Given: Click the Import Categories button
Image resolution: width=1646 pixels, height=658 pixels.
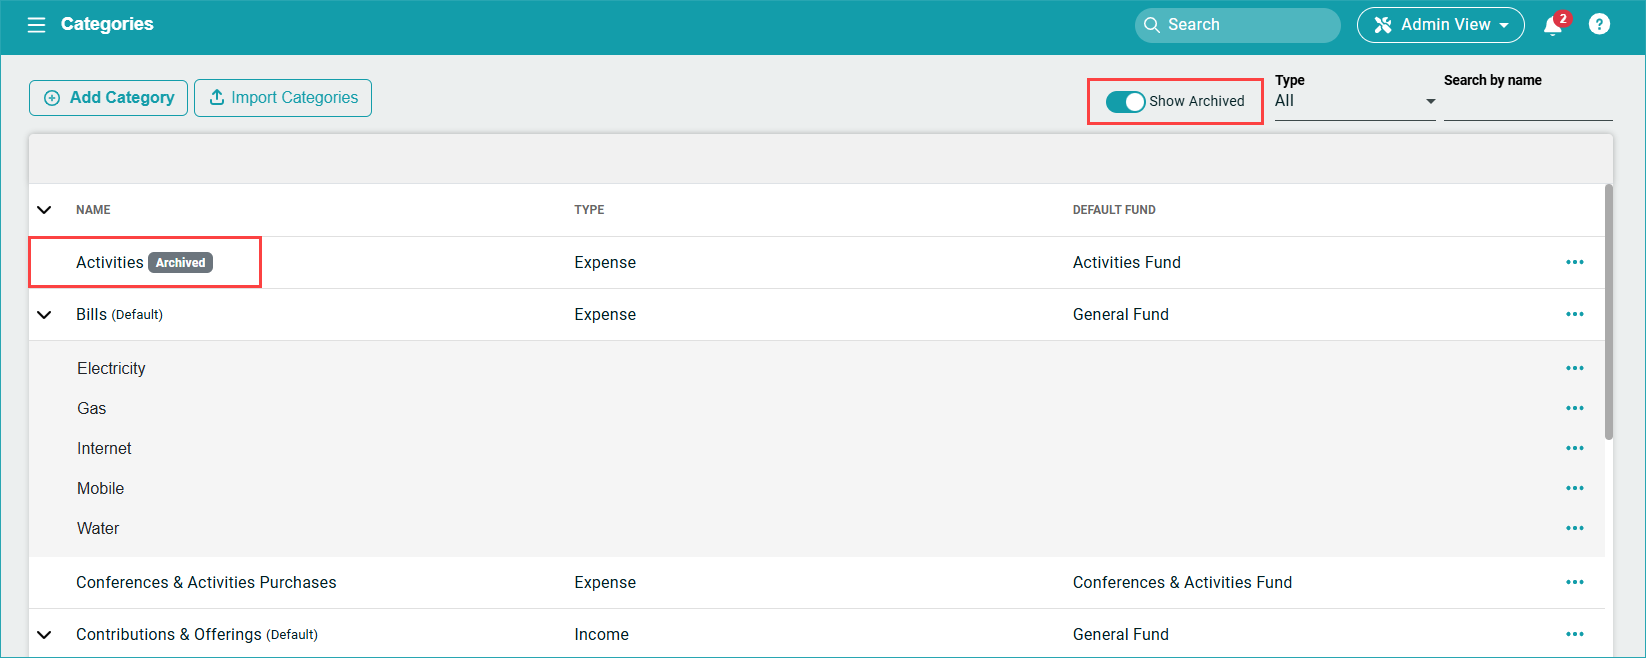Looking at the screenshot, I should [283, 98].
